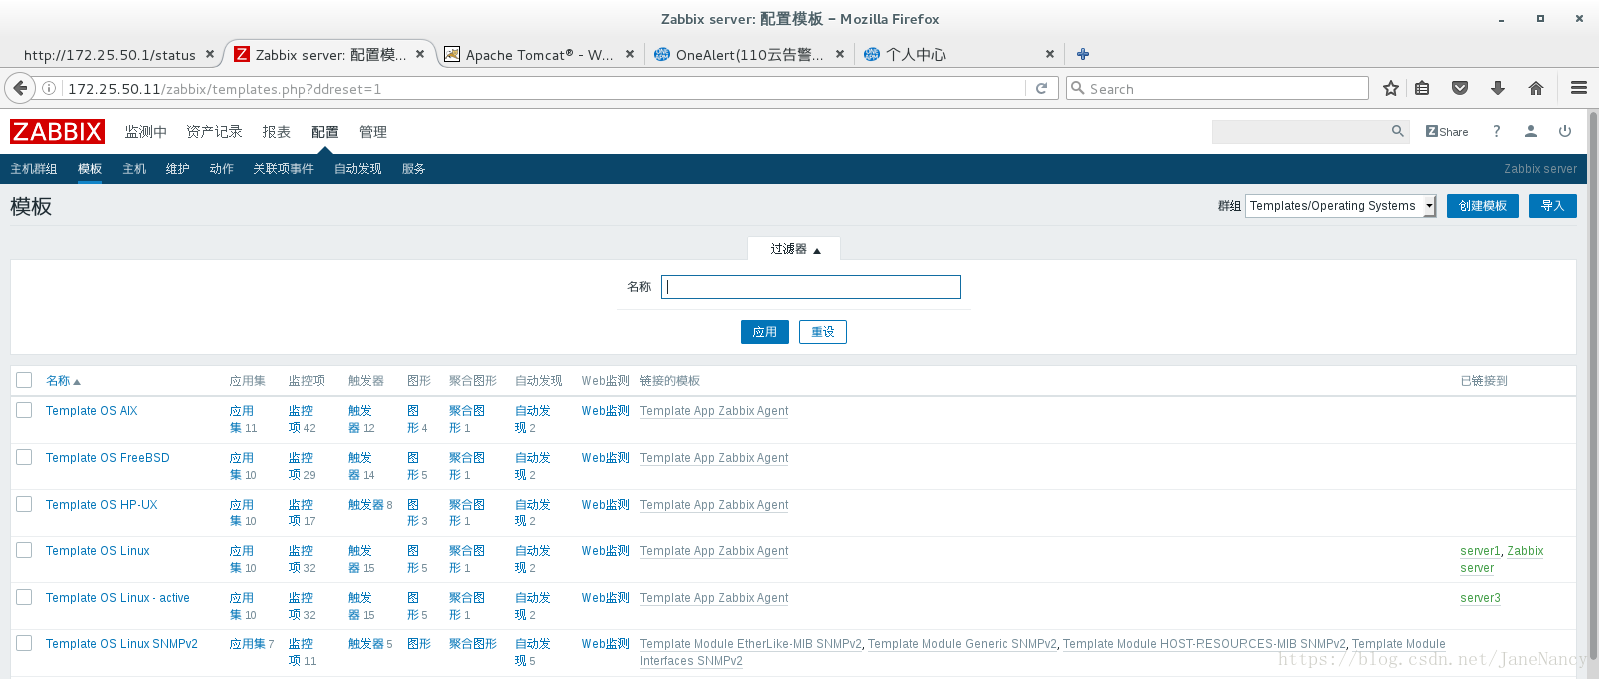This screenshot has height=679, width=1599.
Task: Reload the page with the refresh icon
Action: coord(1041,88)
